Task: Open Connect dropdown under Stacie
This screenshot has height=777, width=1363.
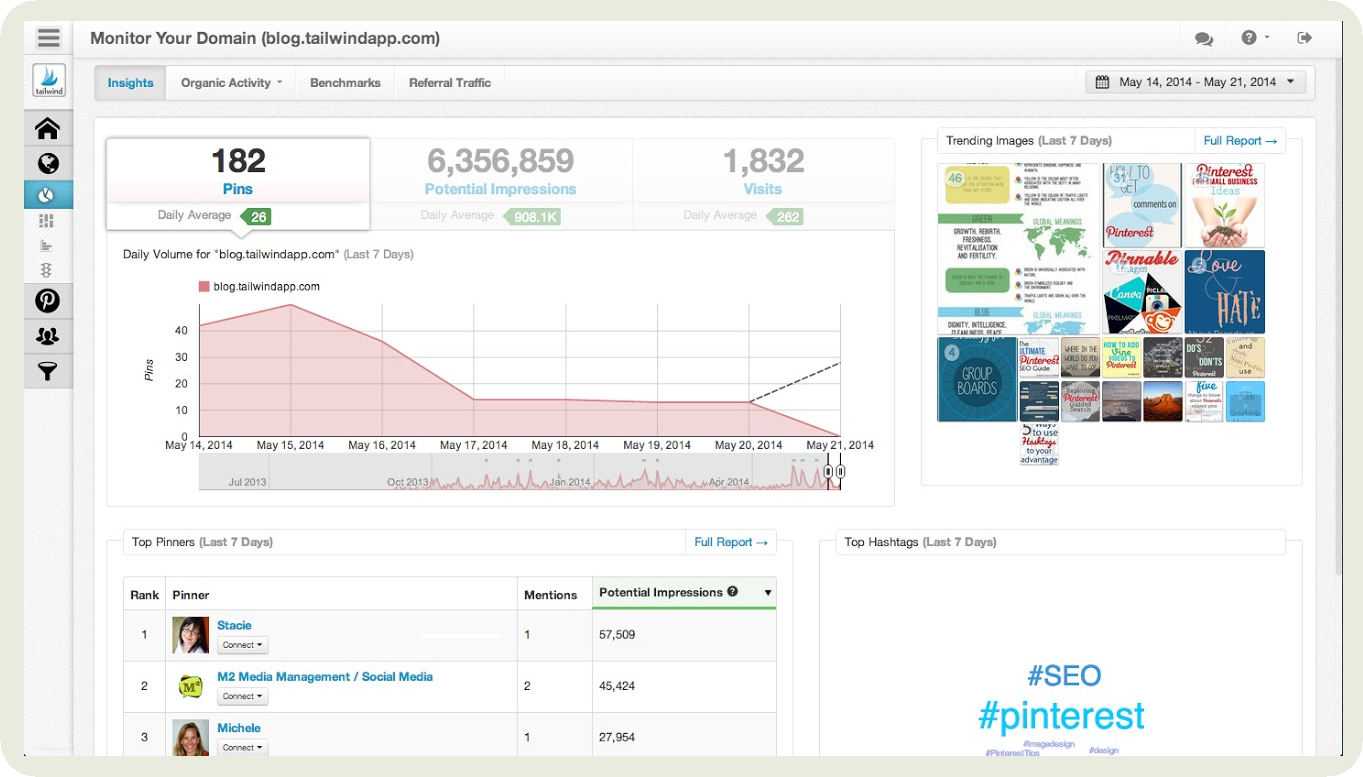Action: point(243,645)
